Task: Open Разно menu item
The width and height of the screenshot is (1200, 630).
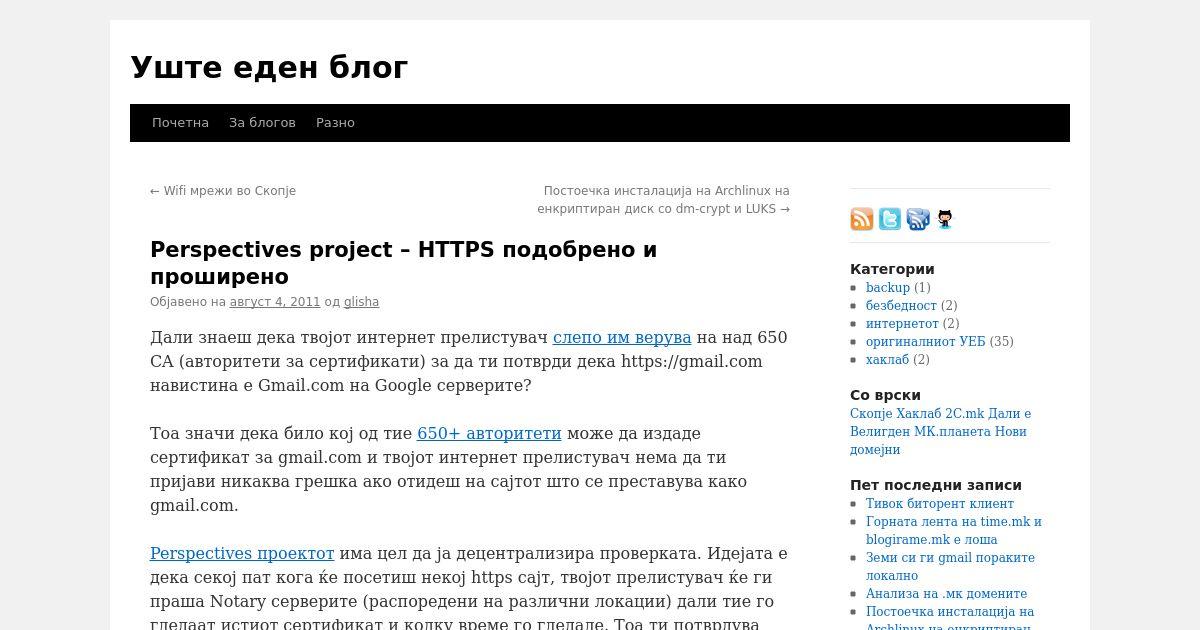Action: click(335, 123)
